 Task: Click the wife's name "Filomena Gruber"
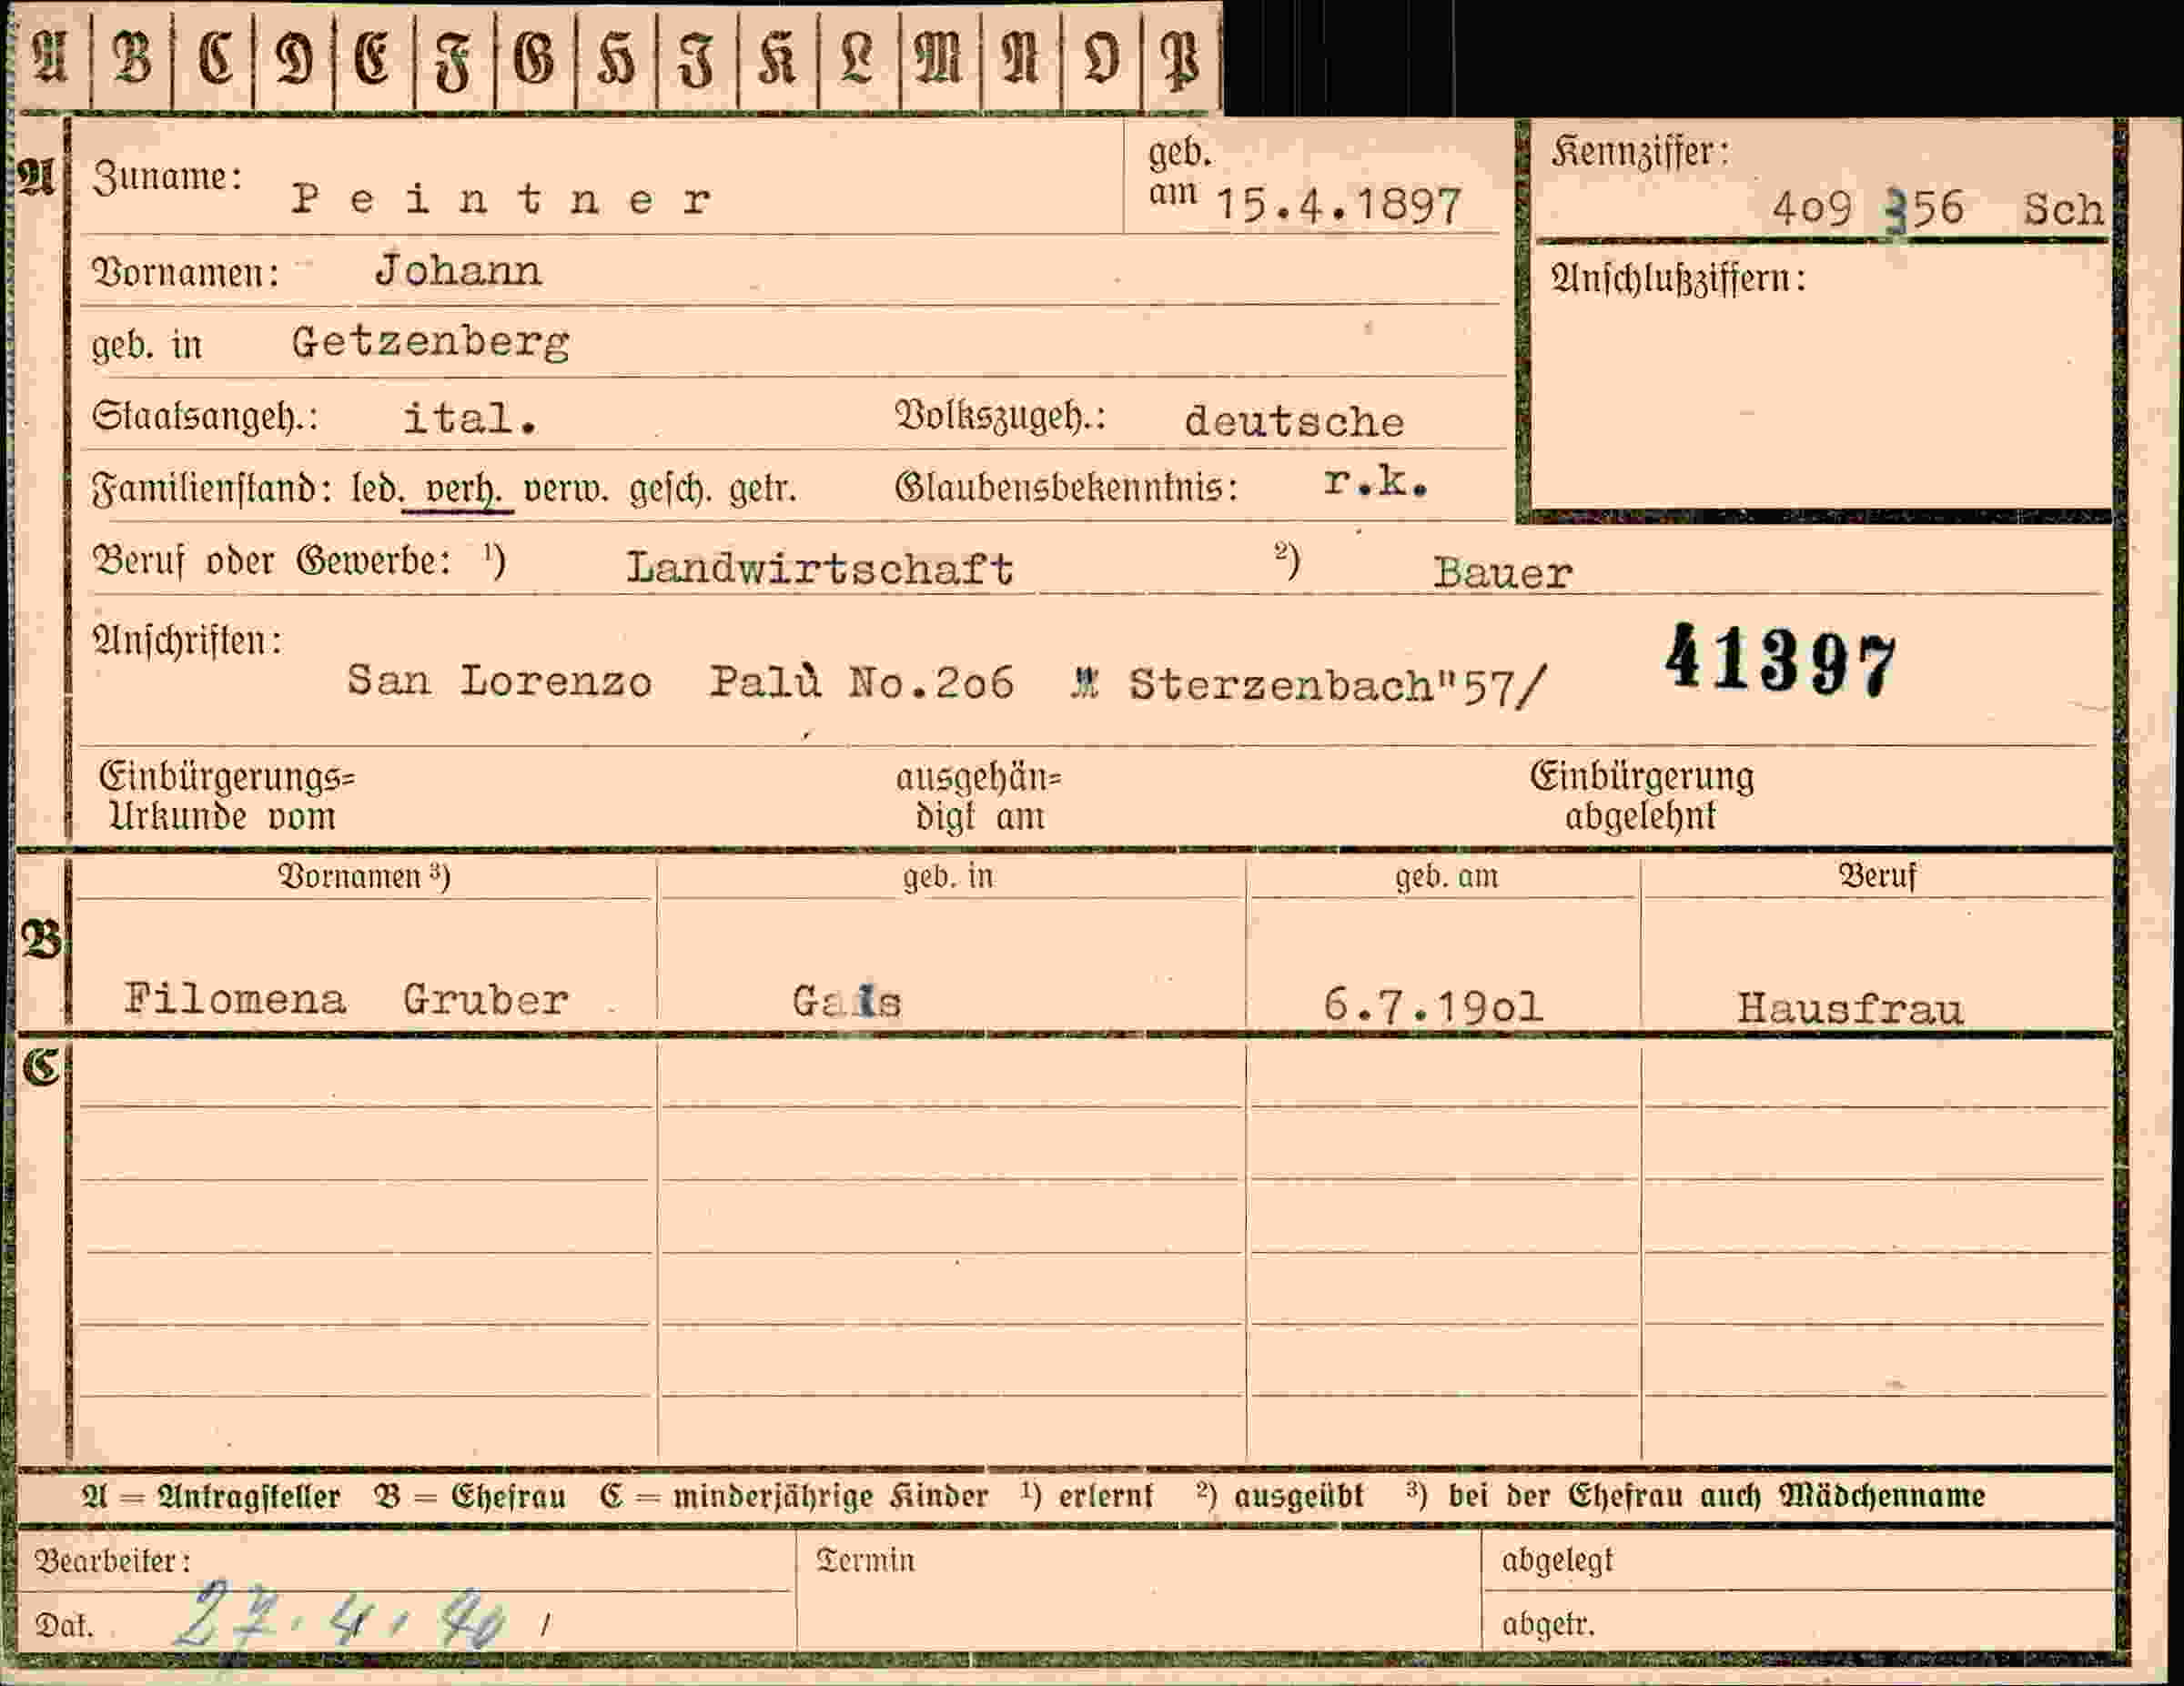click(x=346, y=999)
